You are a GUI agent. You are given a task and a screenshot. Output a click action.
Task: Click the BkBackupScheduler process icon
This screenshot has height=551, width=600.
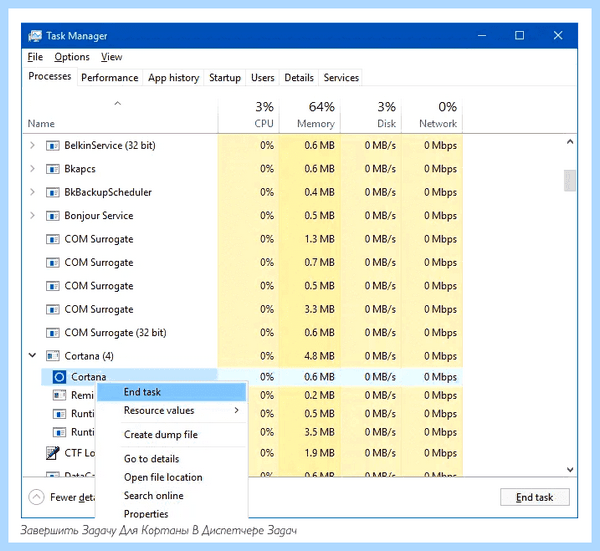pos(52,192)
